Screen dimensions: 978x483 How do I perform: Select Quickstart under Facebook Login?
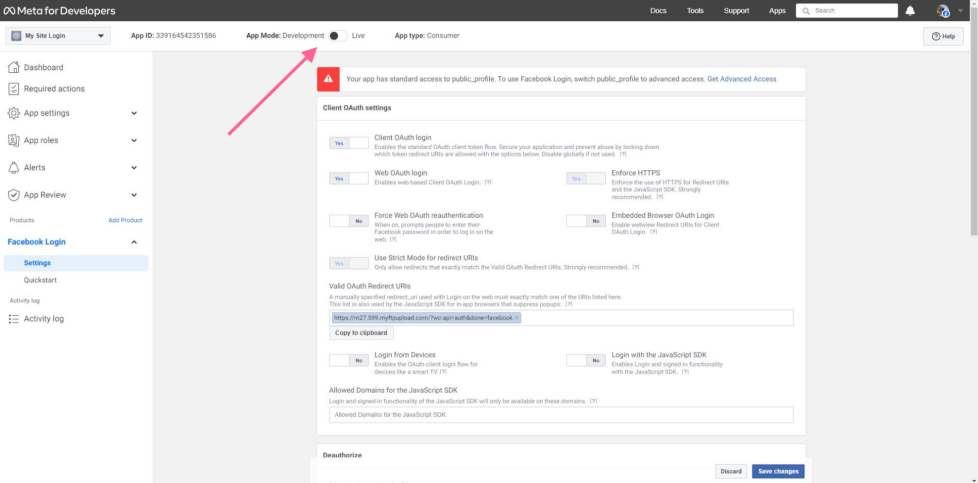point(41,280)
